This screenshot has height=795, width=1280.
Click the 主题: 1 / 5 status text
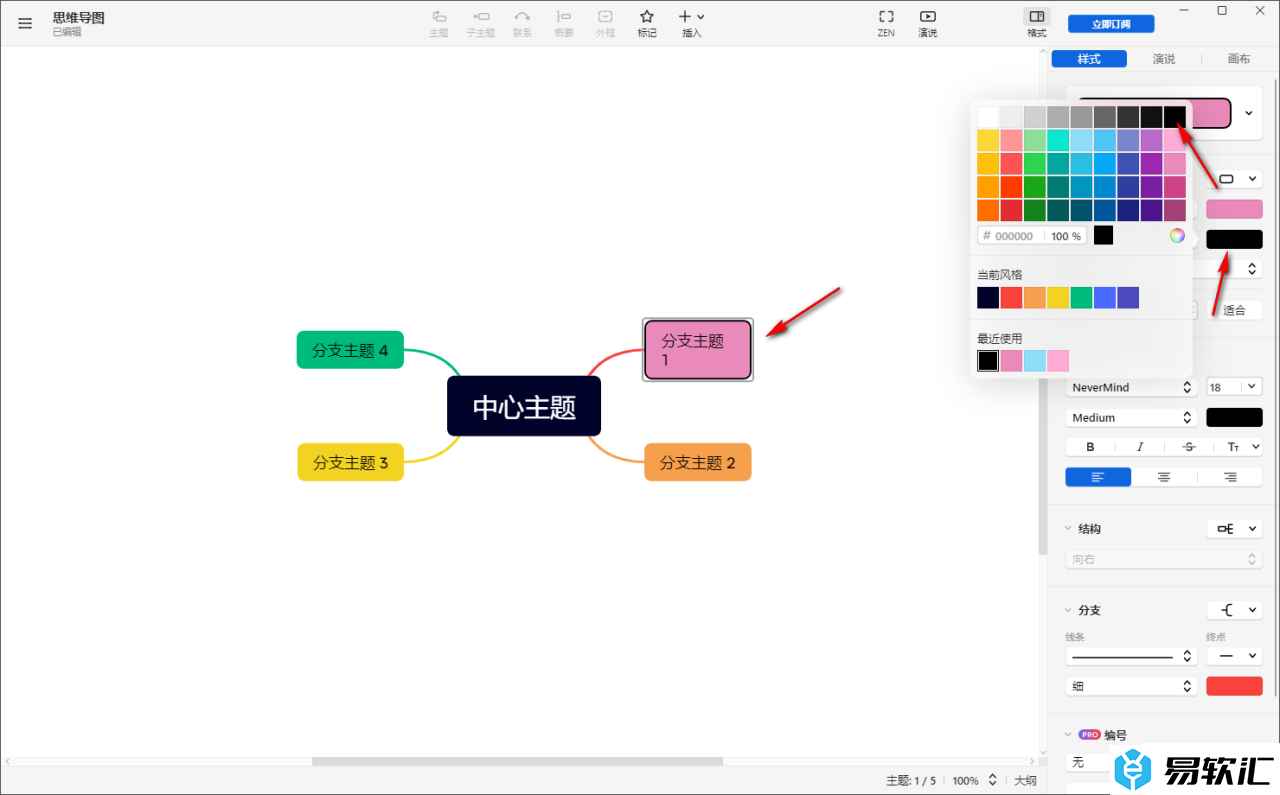click(911, 780)
